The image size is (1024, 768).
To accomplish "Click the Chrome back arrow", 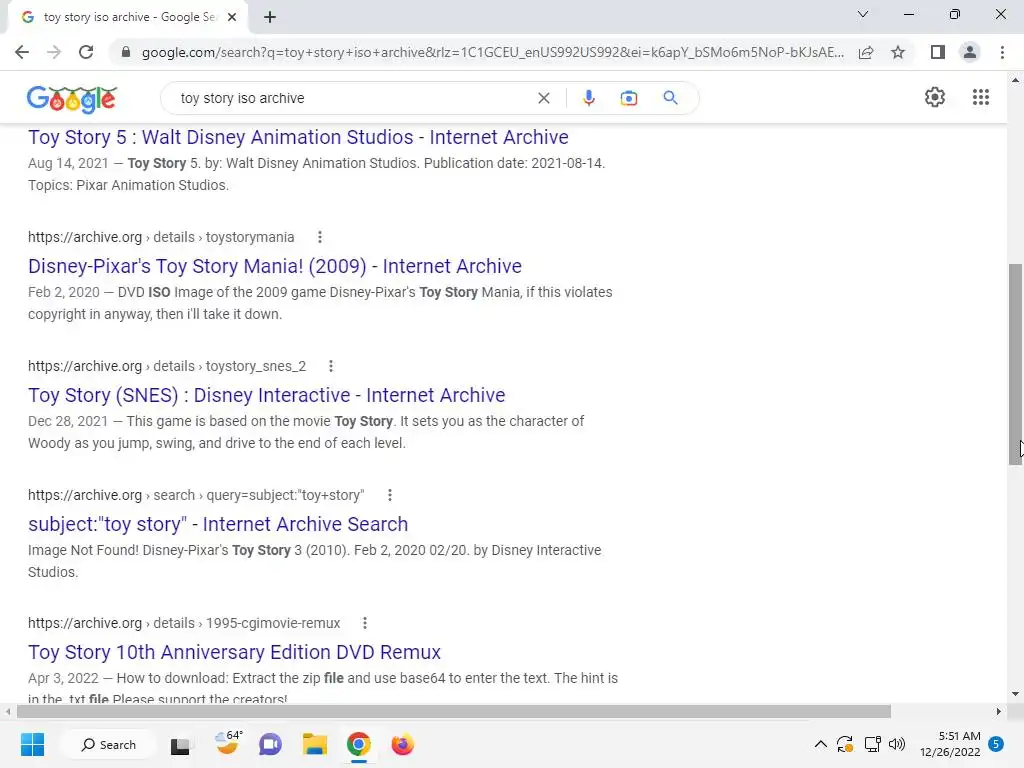I will (22, 52).
